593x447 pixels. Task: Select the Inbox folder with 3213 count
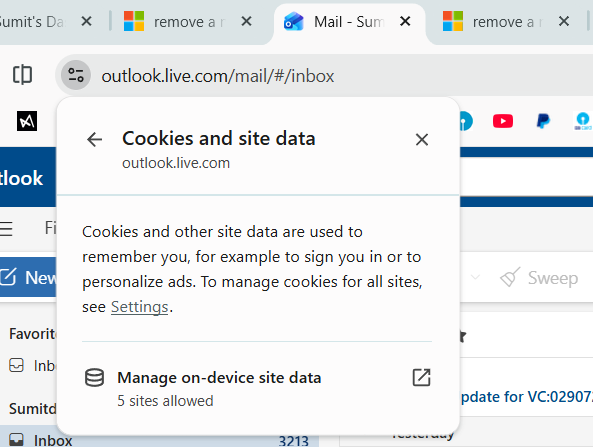coord(159,439)
